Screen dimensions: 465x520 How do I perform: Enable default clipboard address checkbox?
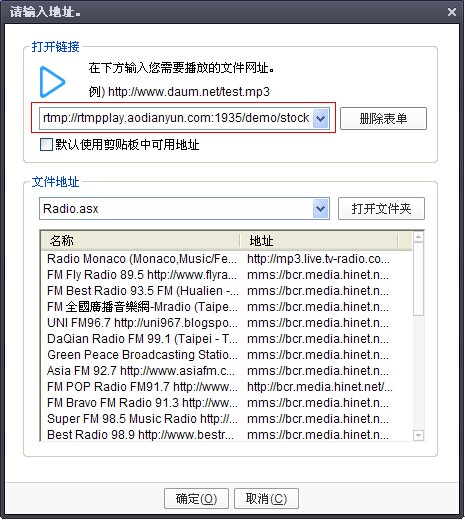[46, 145]
